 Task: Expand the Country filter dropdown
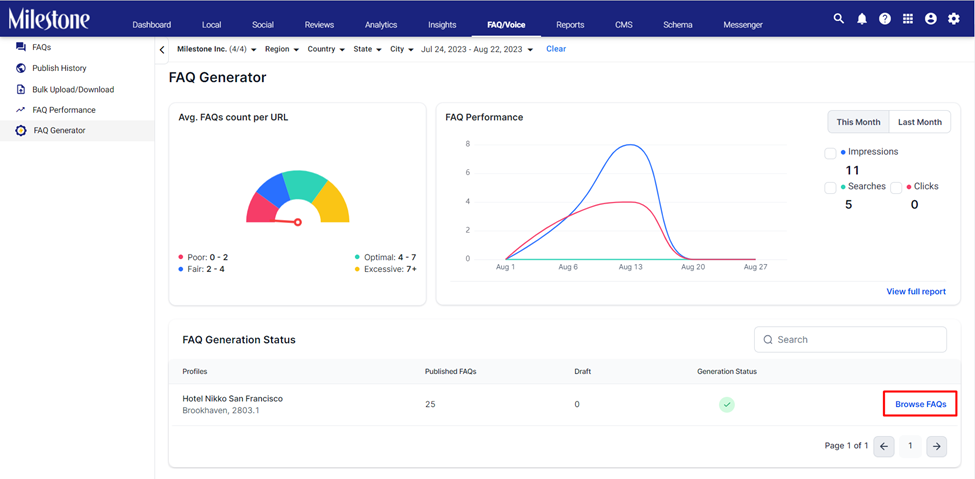(326, 49)
